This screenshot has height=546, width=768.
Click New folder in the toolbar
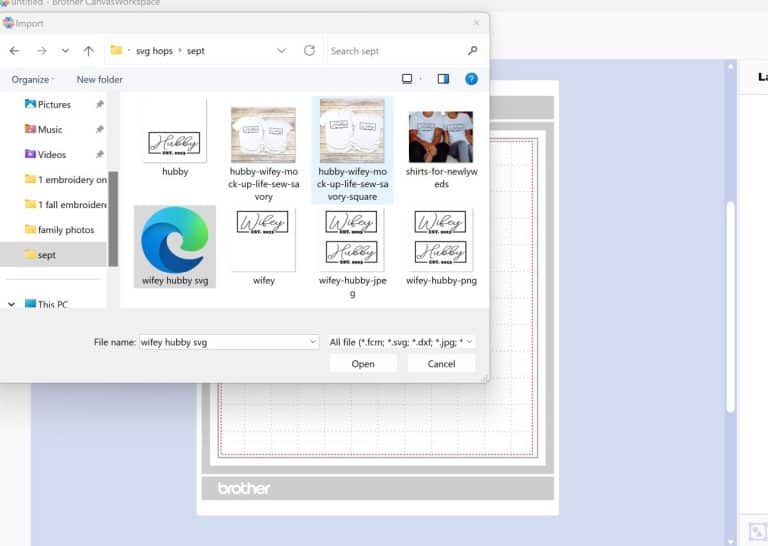[99, 79]
